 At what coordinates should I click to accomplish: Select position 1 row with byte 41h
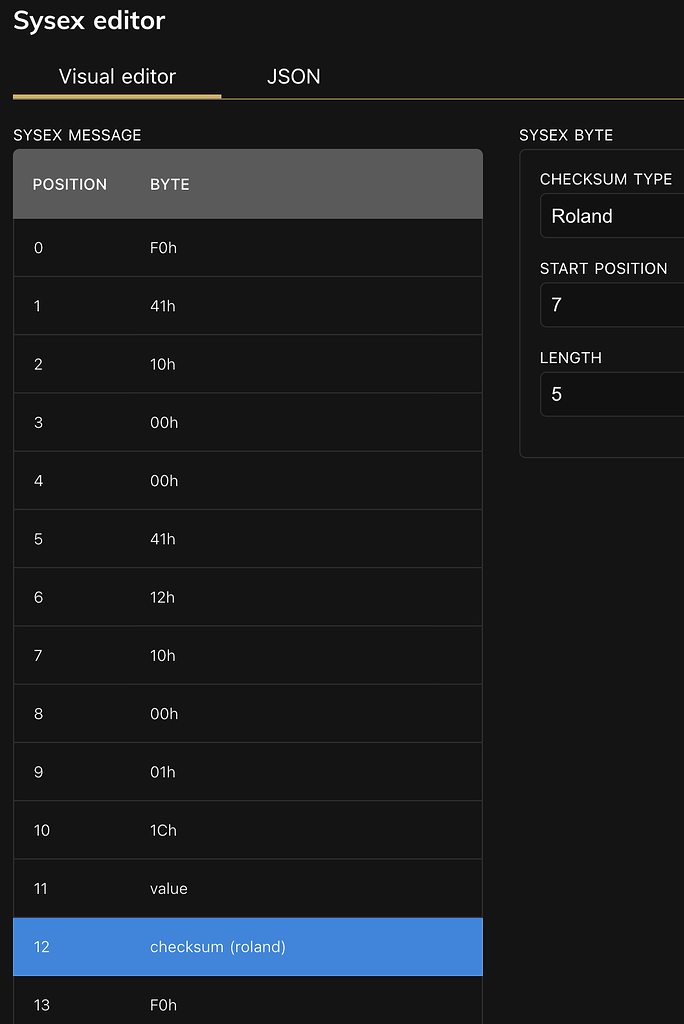(247, 306)
